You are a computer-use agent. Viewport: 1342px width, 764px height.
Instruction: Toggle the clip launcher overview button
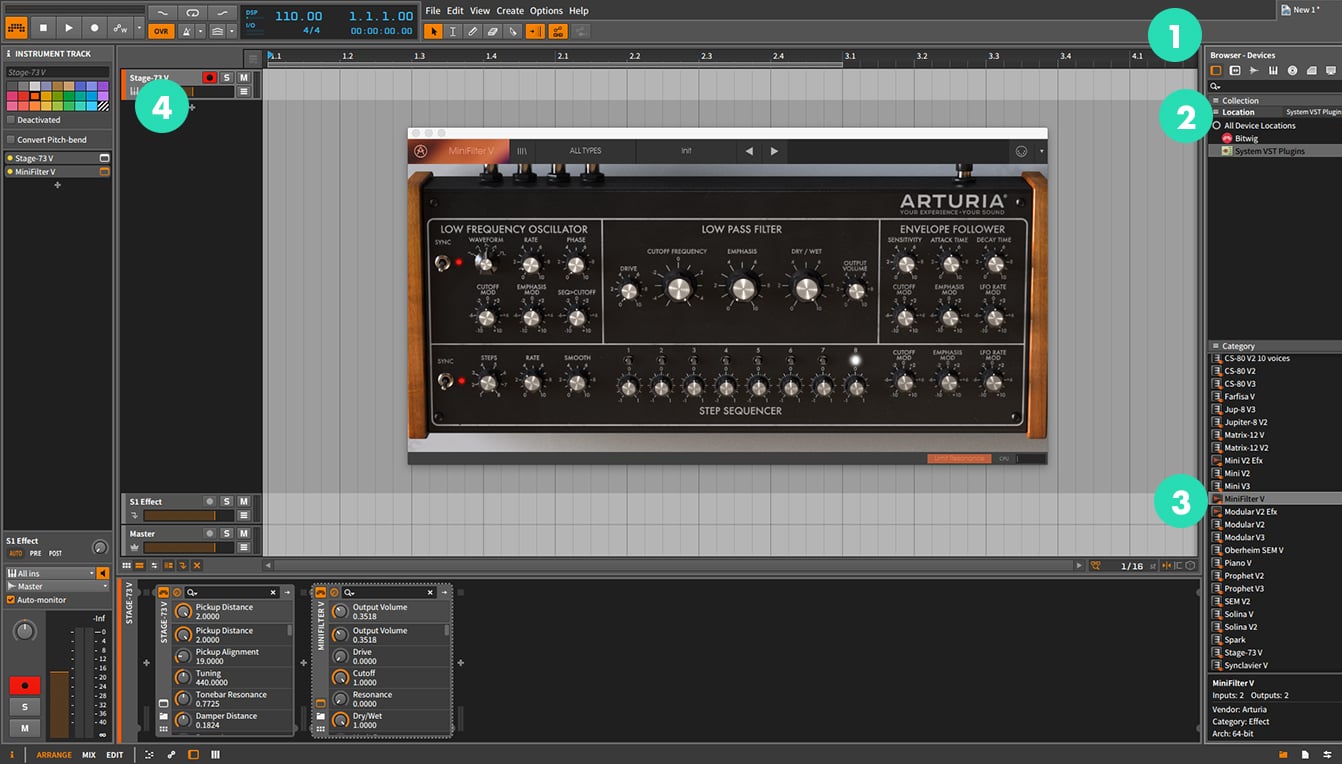[x=17, y=28]
